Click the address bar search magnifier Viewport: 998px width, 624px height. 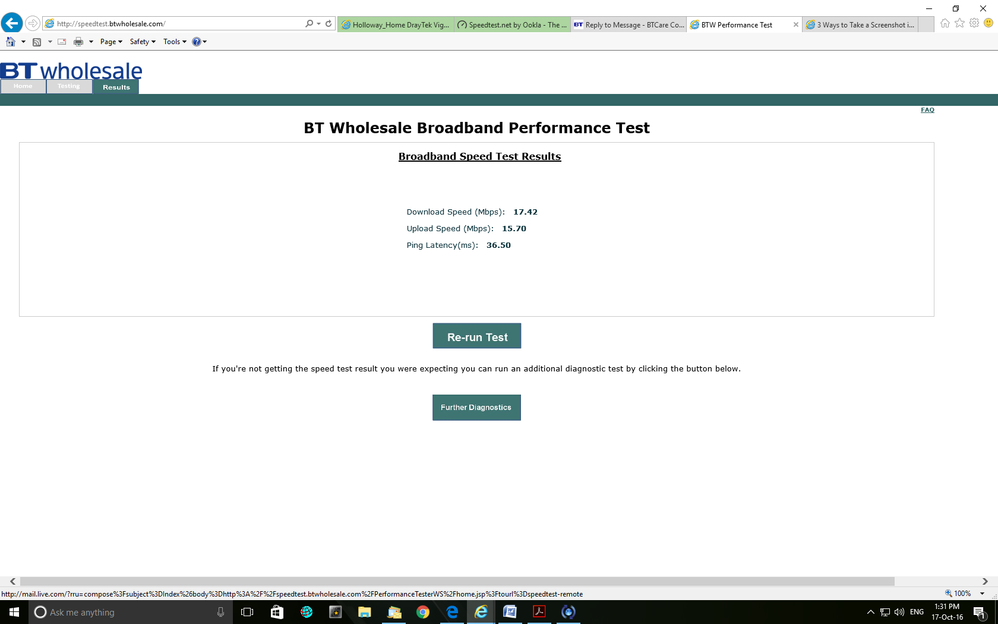(309, 24)
